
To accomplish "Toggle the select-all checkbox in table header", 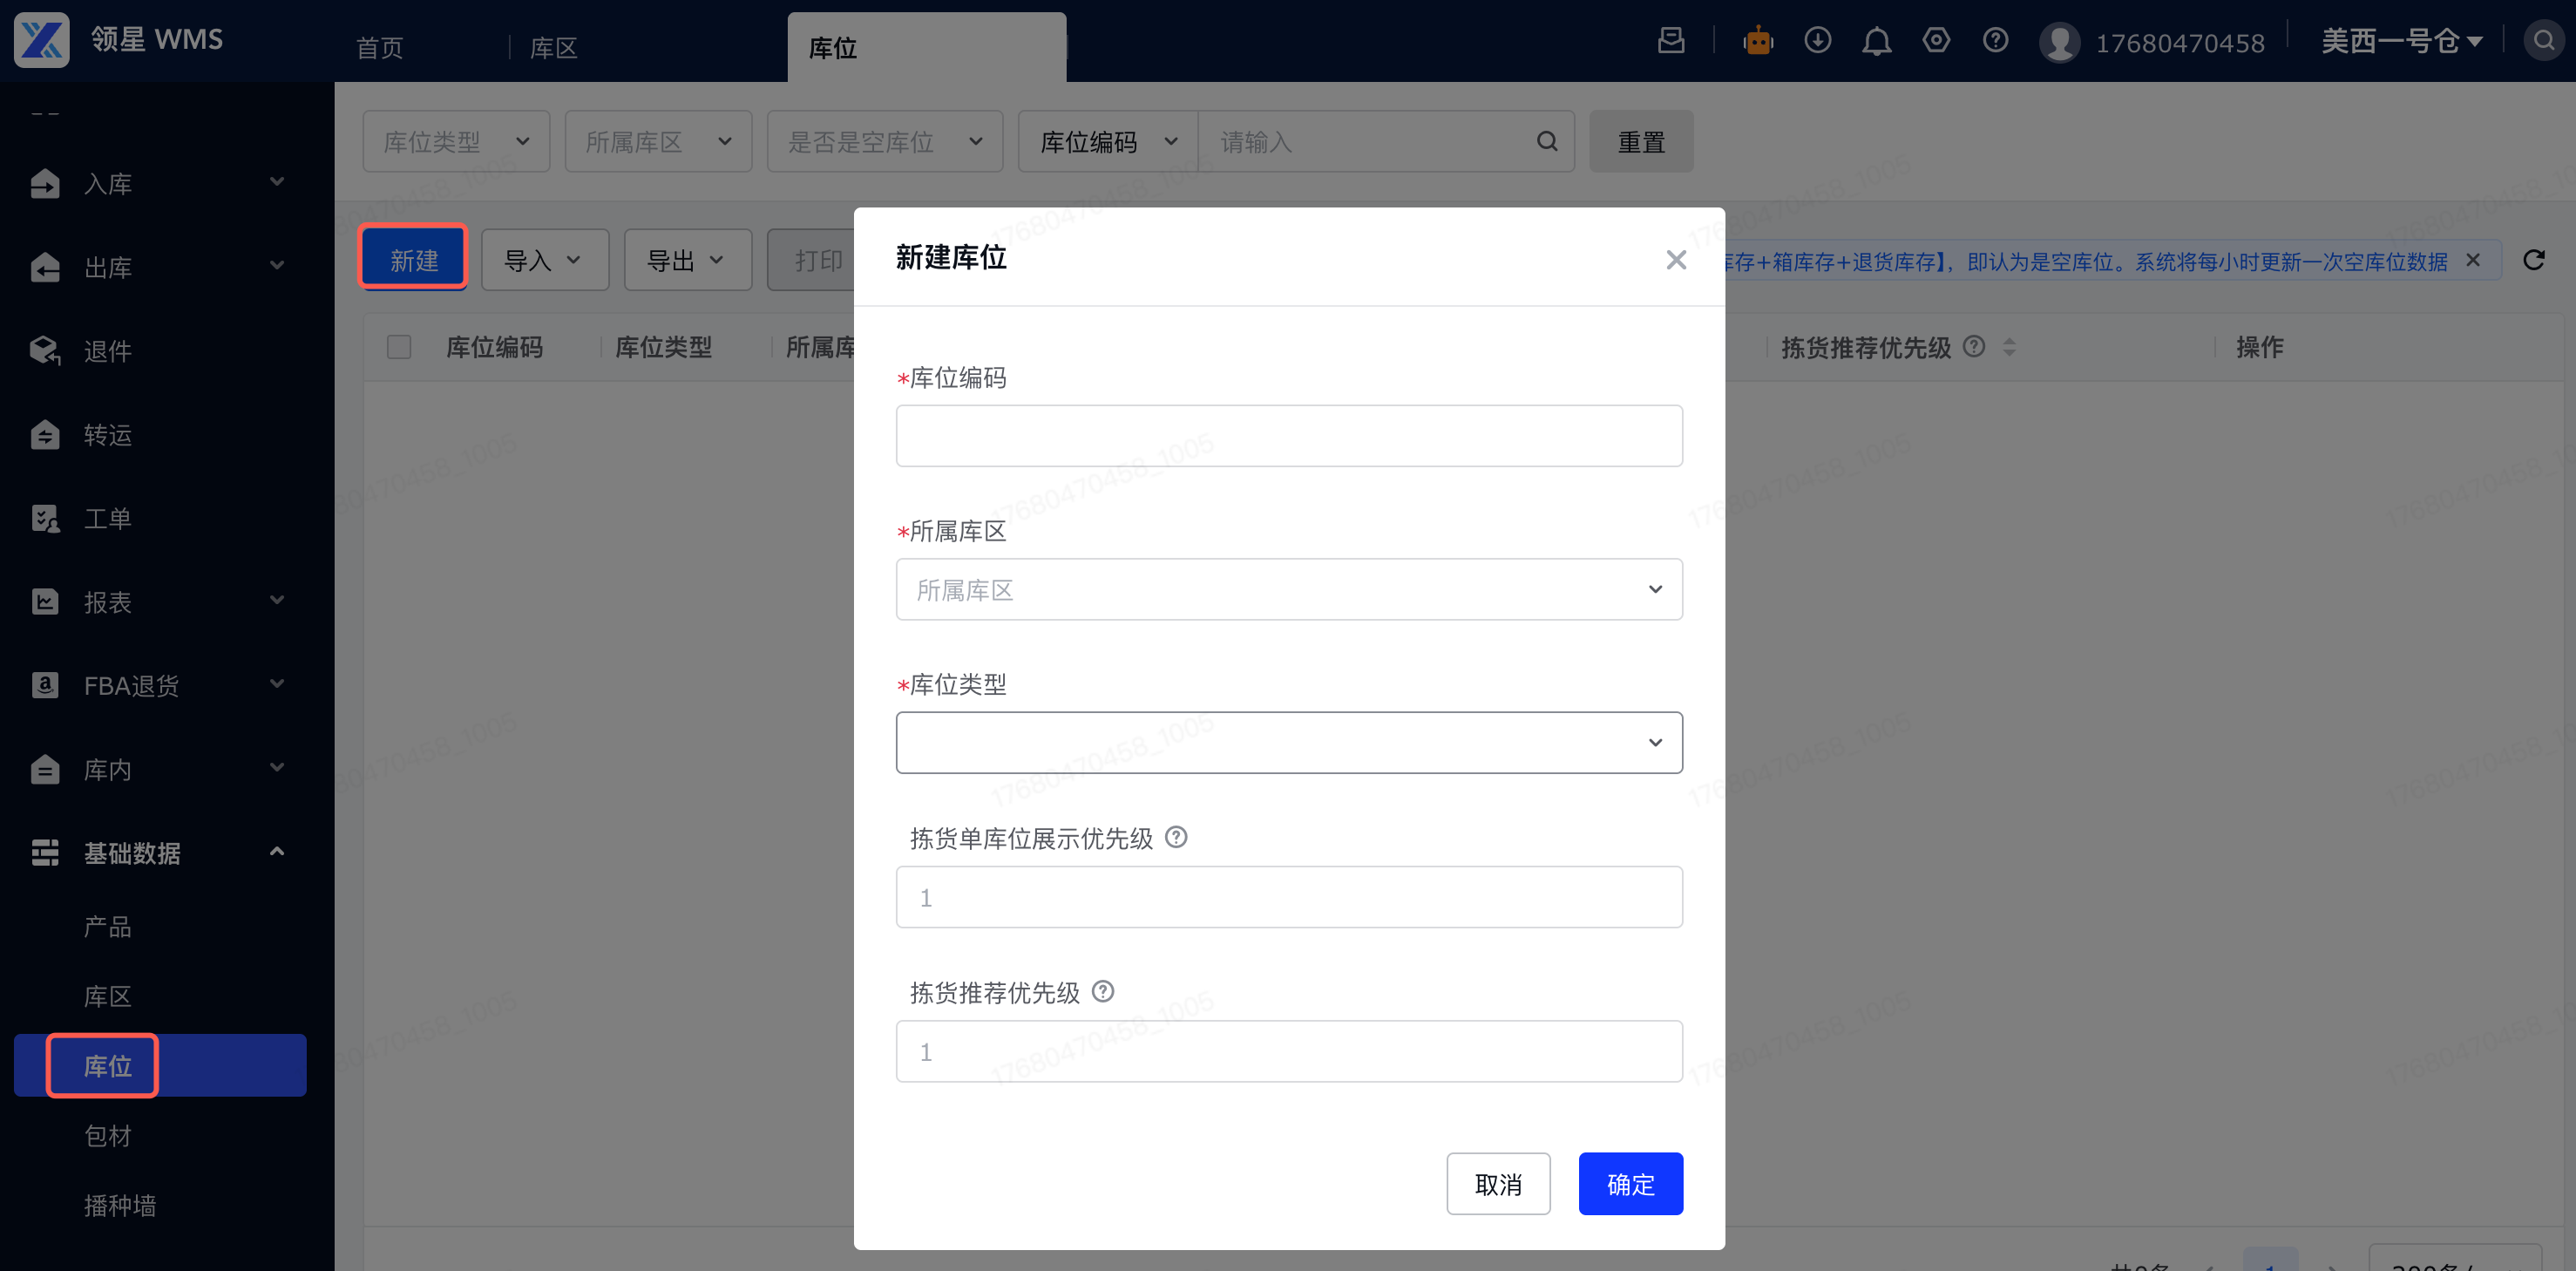I will click(399, 347).
